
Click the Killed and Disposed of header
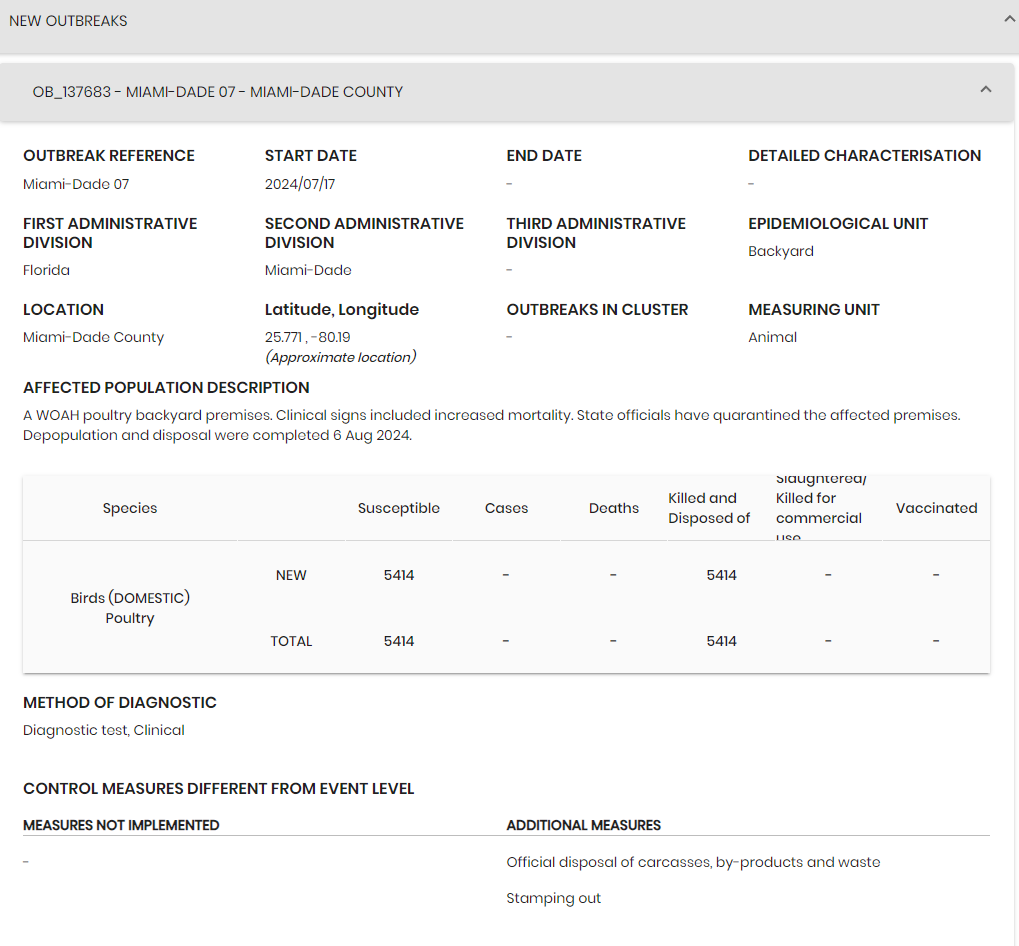pos(709,508)
